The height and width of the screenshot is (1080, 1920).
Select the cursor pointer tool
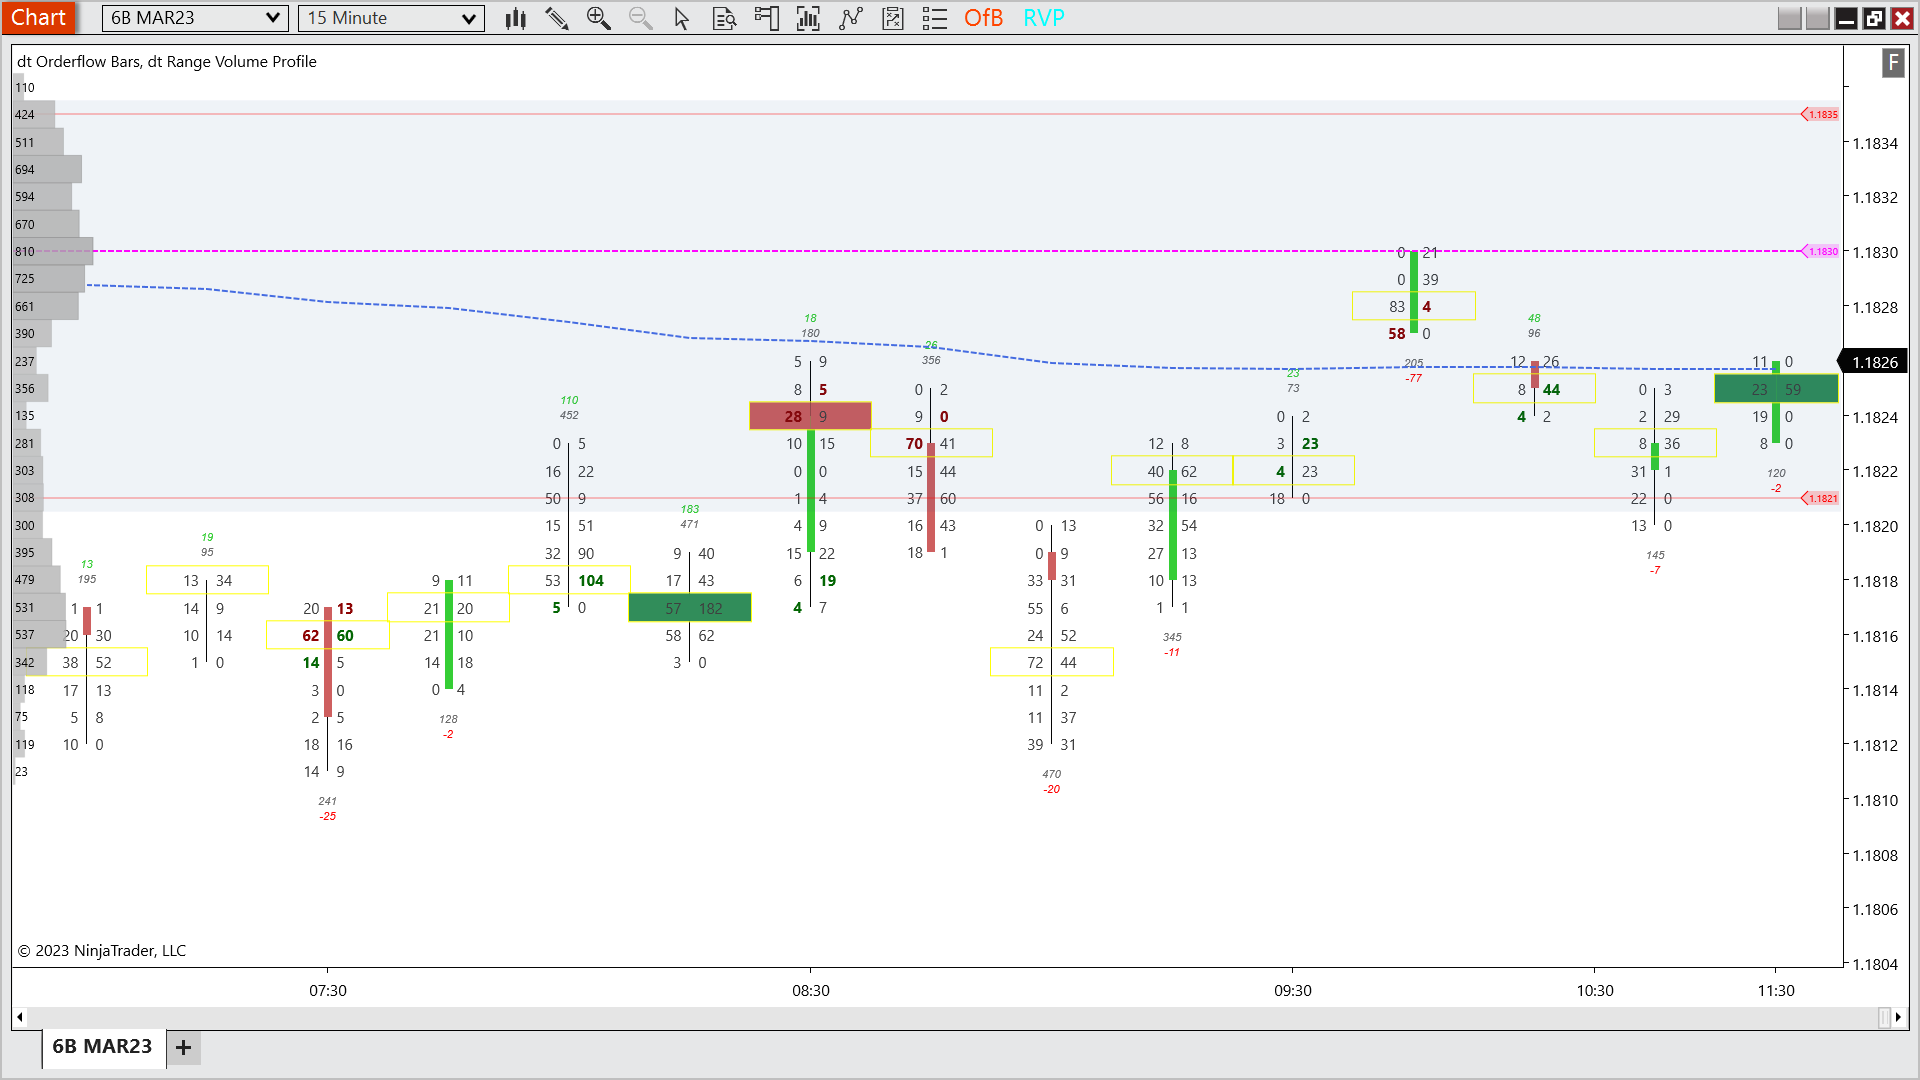[x=682, y=18]
